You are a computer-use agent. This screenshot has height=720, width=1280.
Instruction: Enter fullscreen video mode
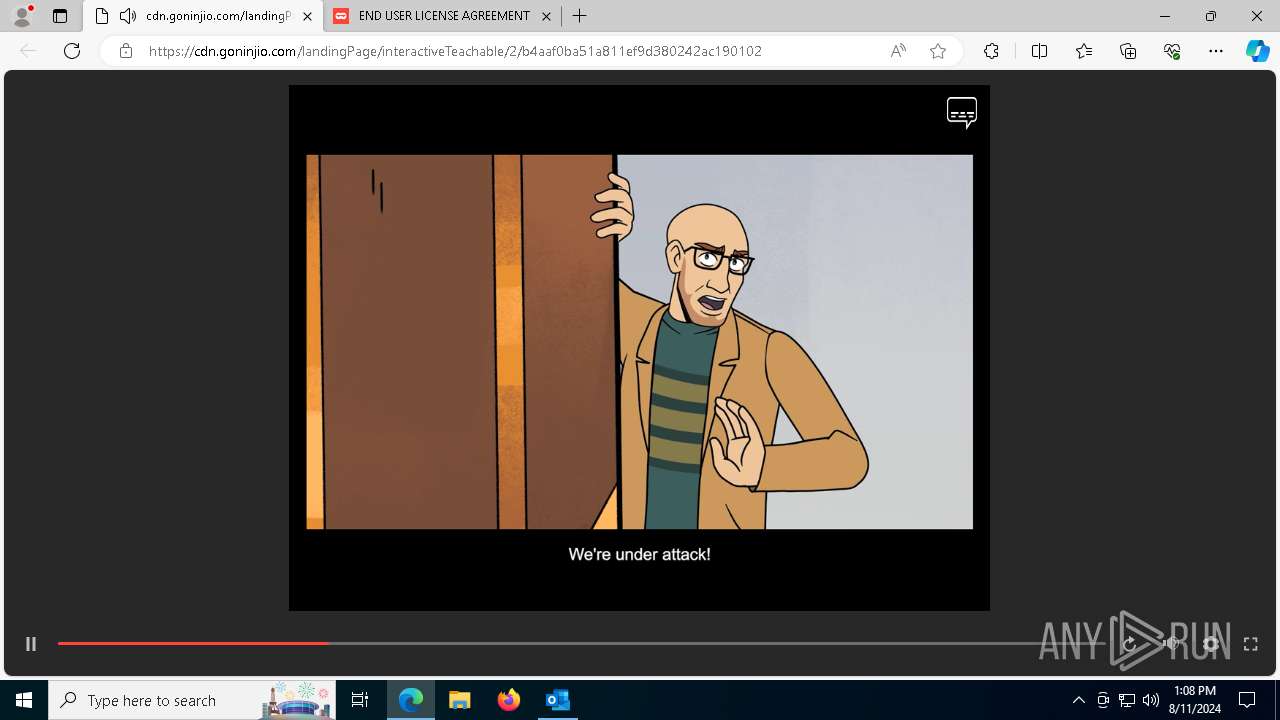tap(1250, 644)
